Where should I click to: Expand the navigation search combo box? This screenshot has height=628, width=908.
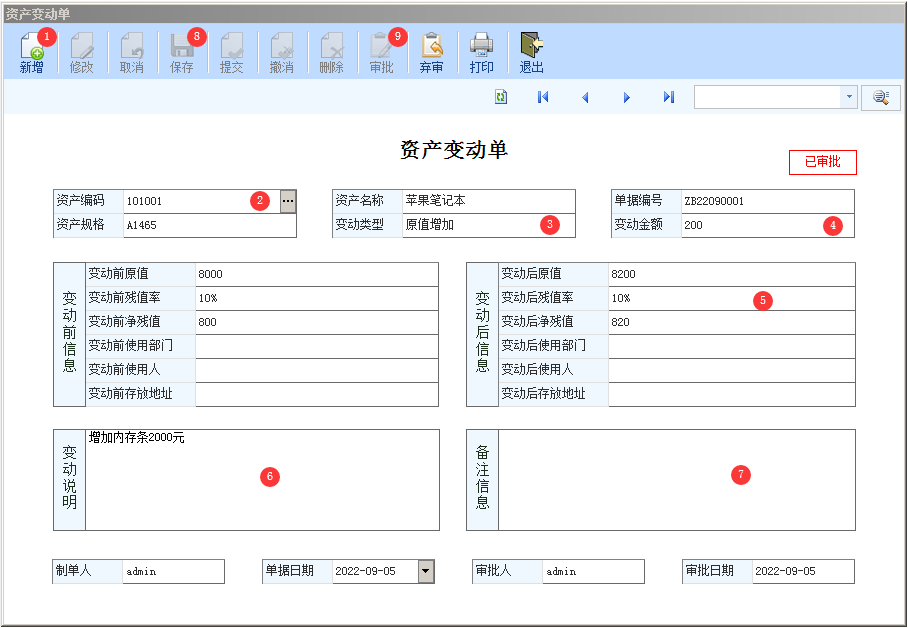[x=849, y=97]
